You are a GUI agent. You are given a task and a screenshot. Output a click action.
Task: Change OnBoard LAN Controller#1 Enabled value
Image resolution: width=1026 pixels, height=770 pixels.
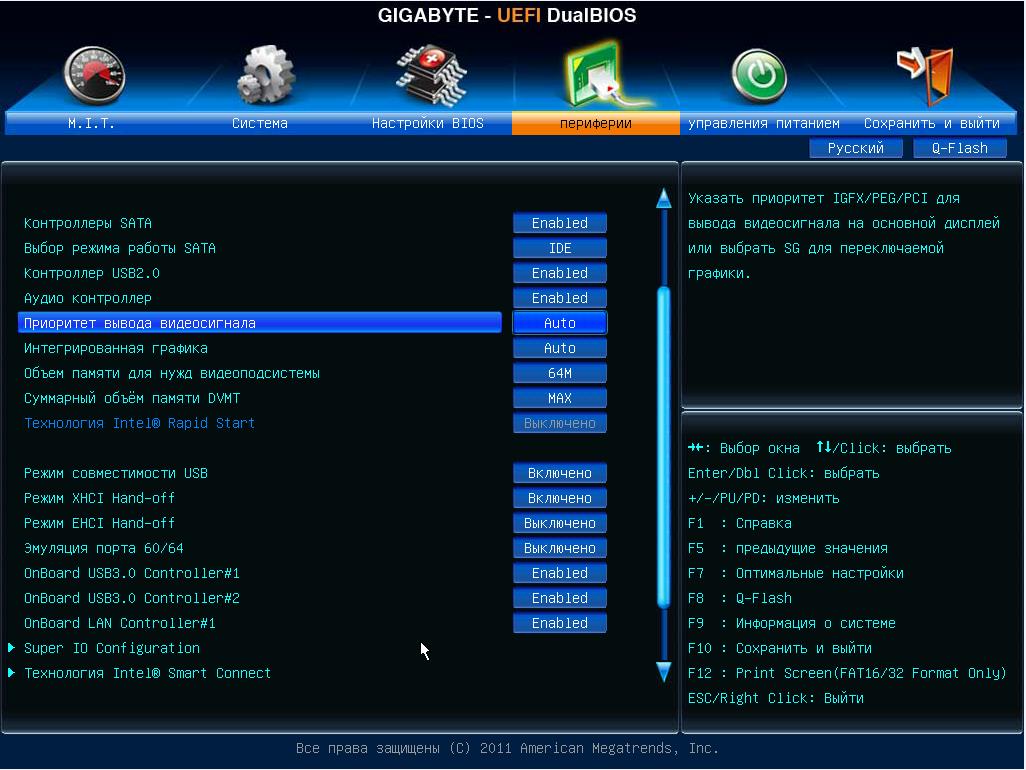pos(559,623)
